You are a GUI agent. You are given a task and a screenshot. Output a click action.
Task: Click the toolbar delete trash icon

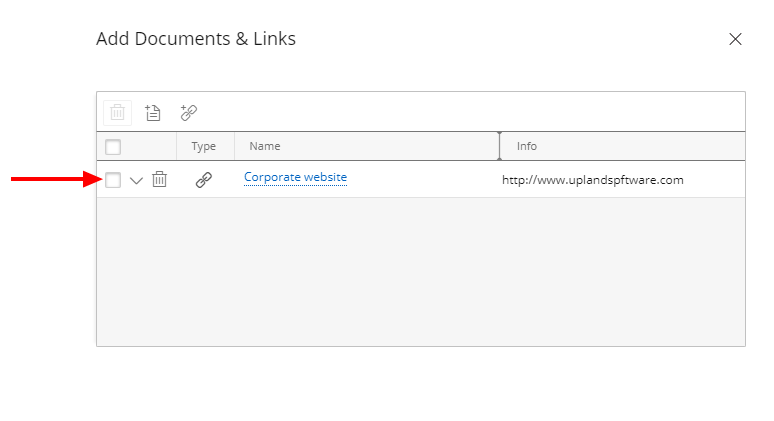click(x=117, y=113)
